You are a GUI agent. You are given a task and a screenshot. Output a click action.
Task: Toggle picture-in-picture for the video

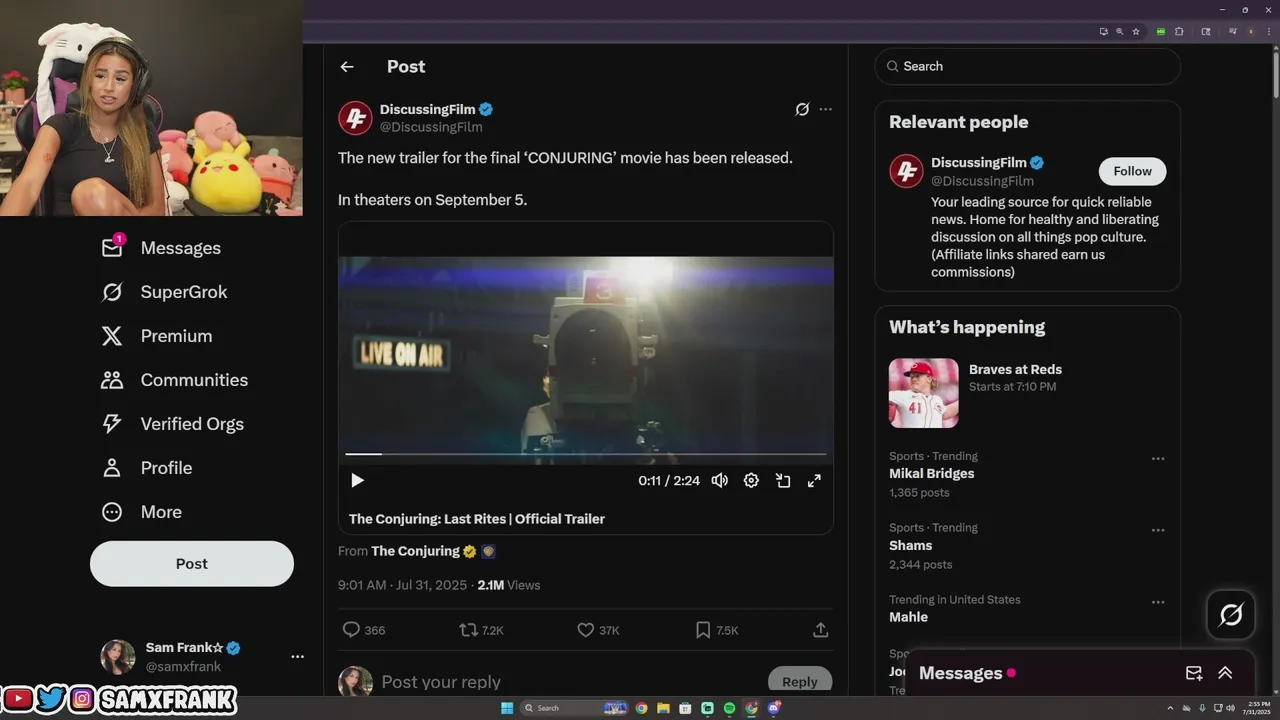coord(783,480)
